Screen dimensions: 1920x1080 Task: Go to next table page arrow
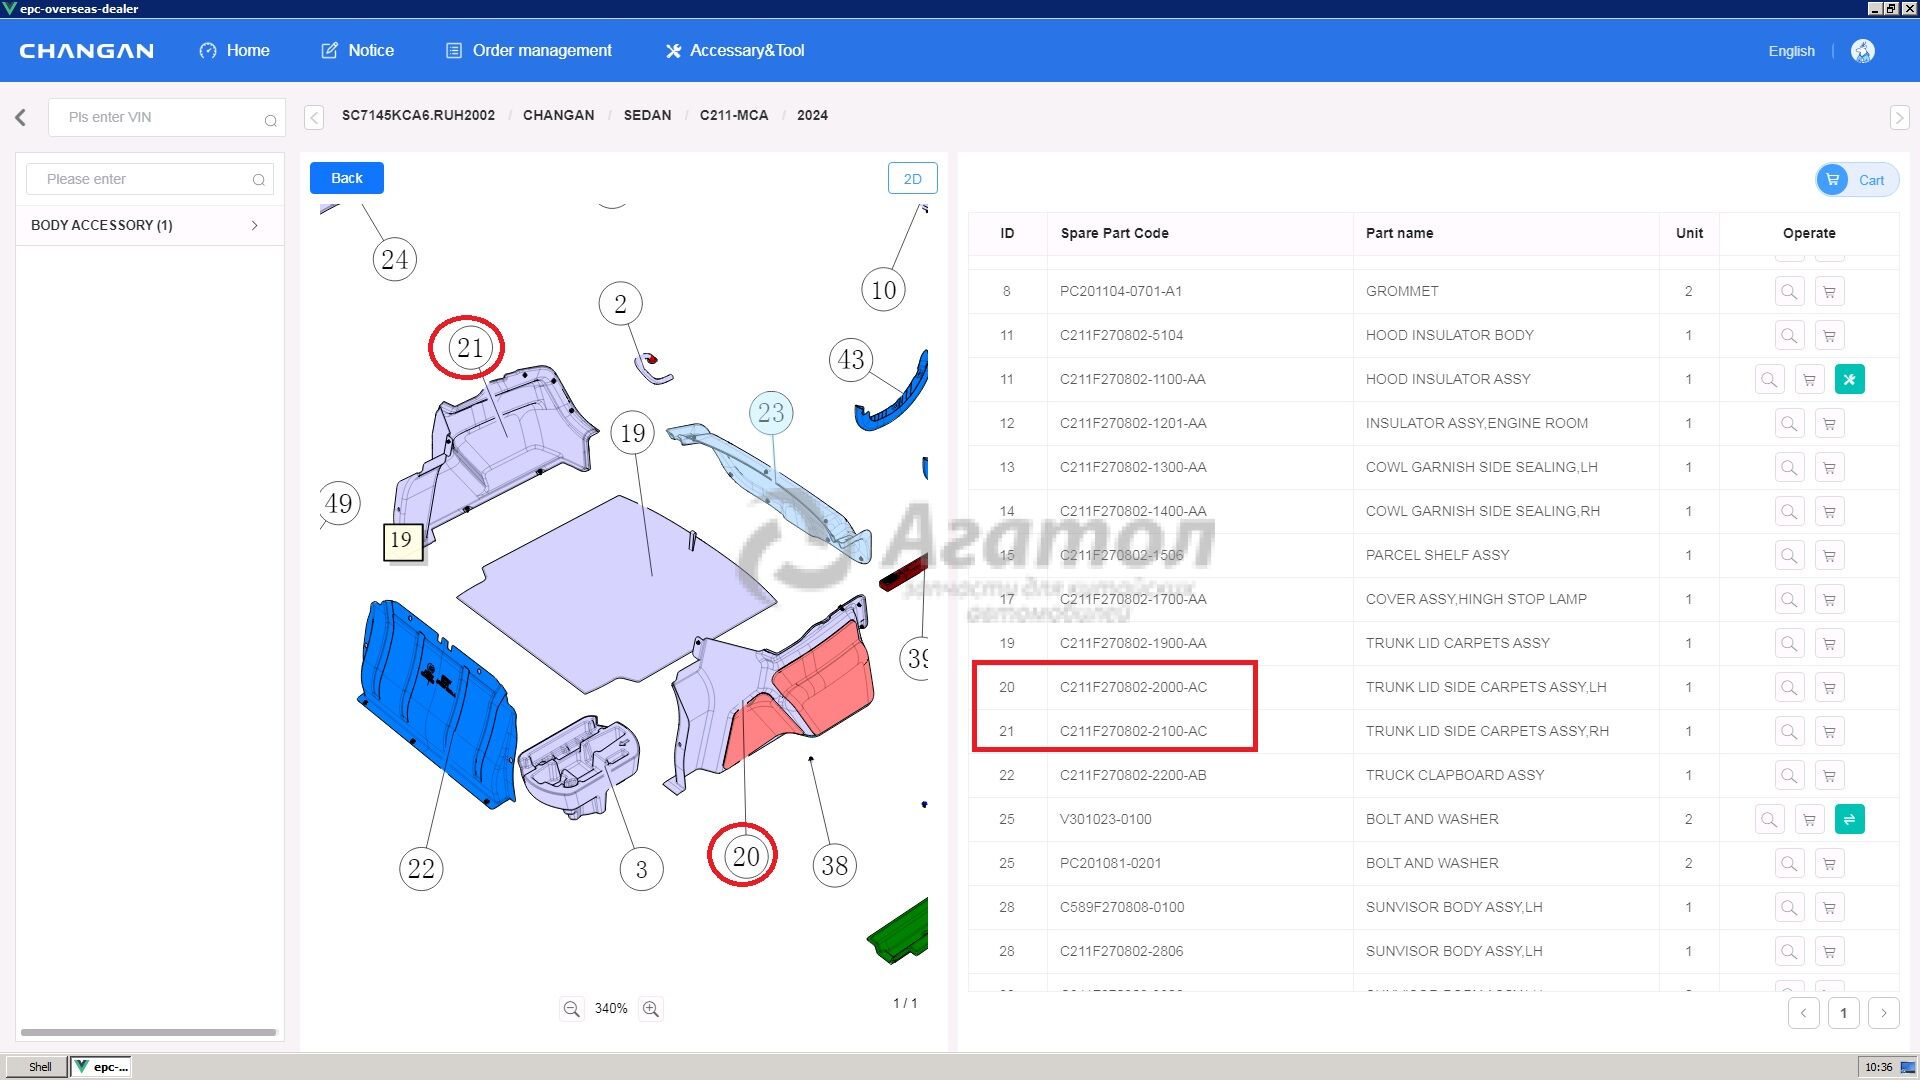[1883, 1013]
